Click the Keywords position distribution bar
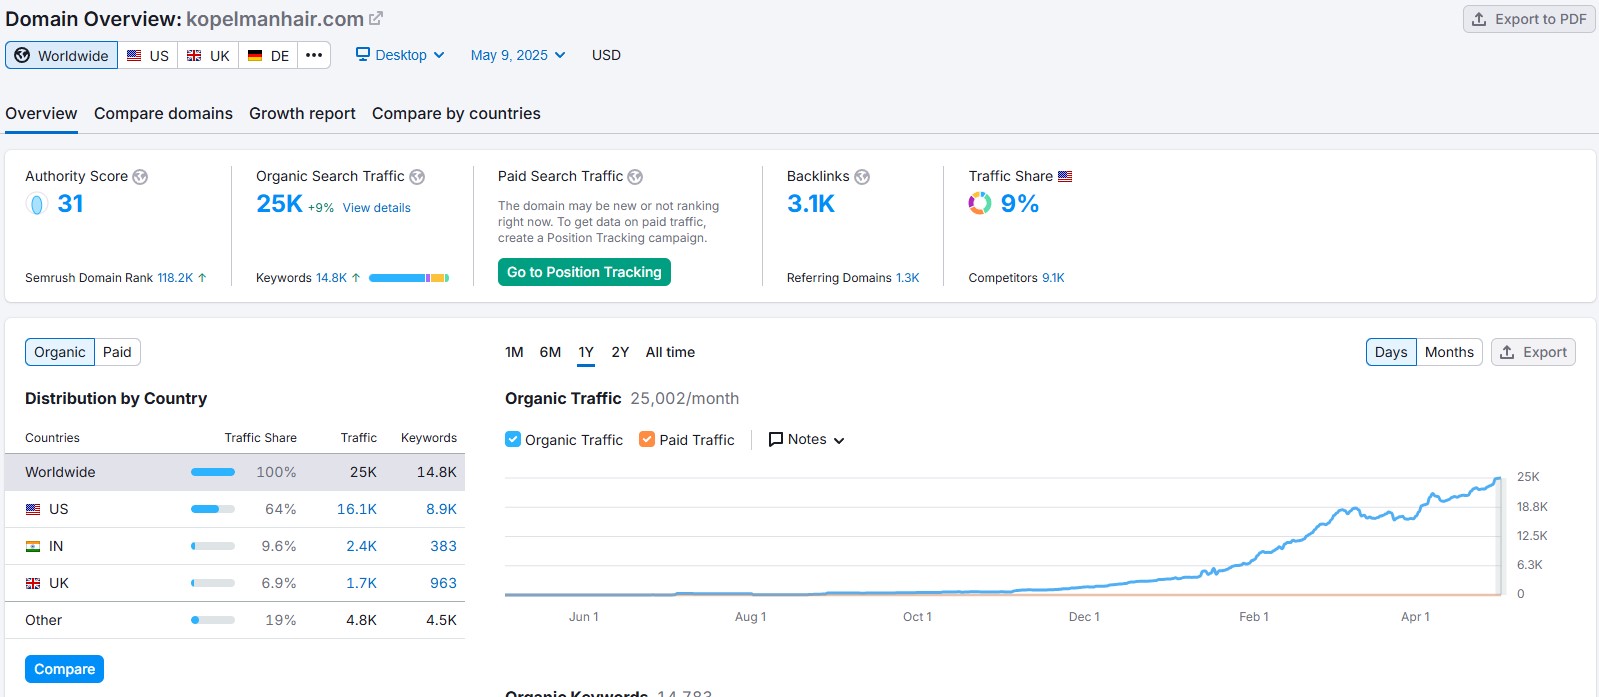Image resolution: width=1599 pixels, height=697 pixels. tap(409, 278)
